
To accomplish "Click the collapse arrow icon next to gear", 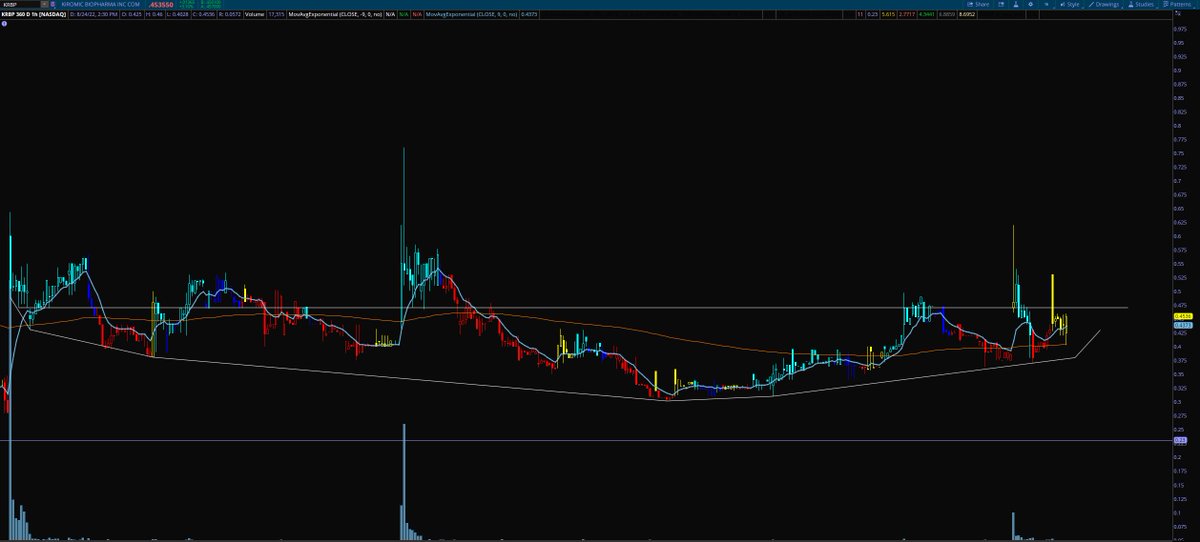I will point(1046,4).
